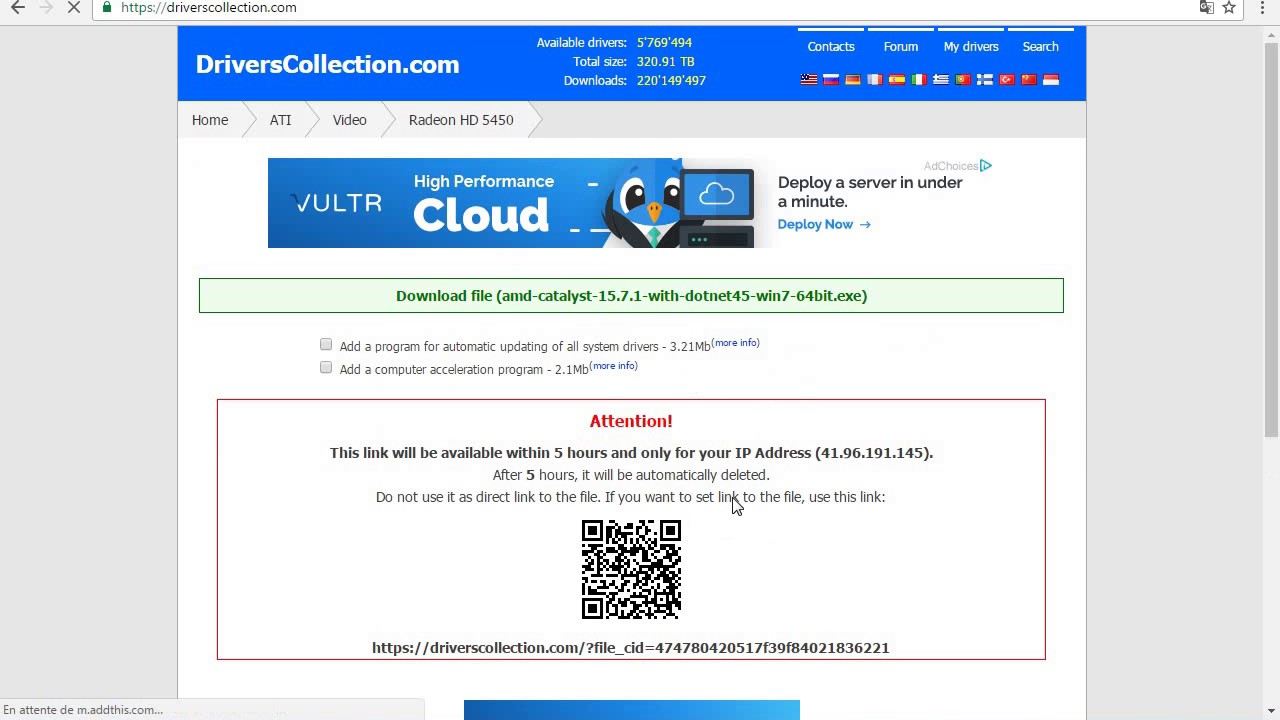Go to Home breadcrumb
The height and width of the screenshot is (720, 1280).
210,120
